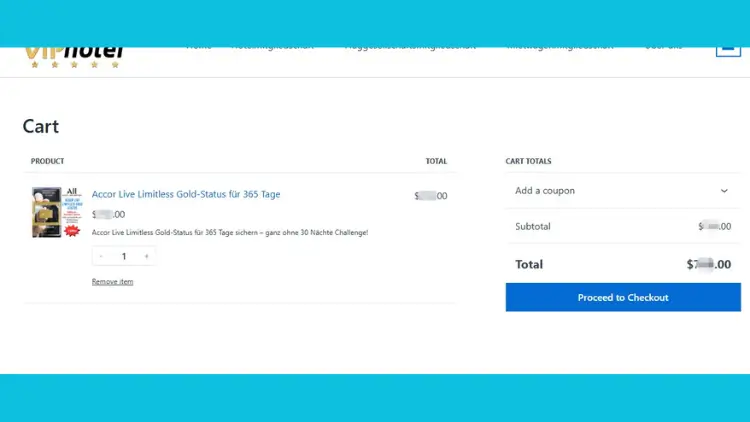Click the bold Total label
The width and height of the screenshot is (750, 422).
[x=529, y=264]
